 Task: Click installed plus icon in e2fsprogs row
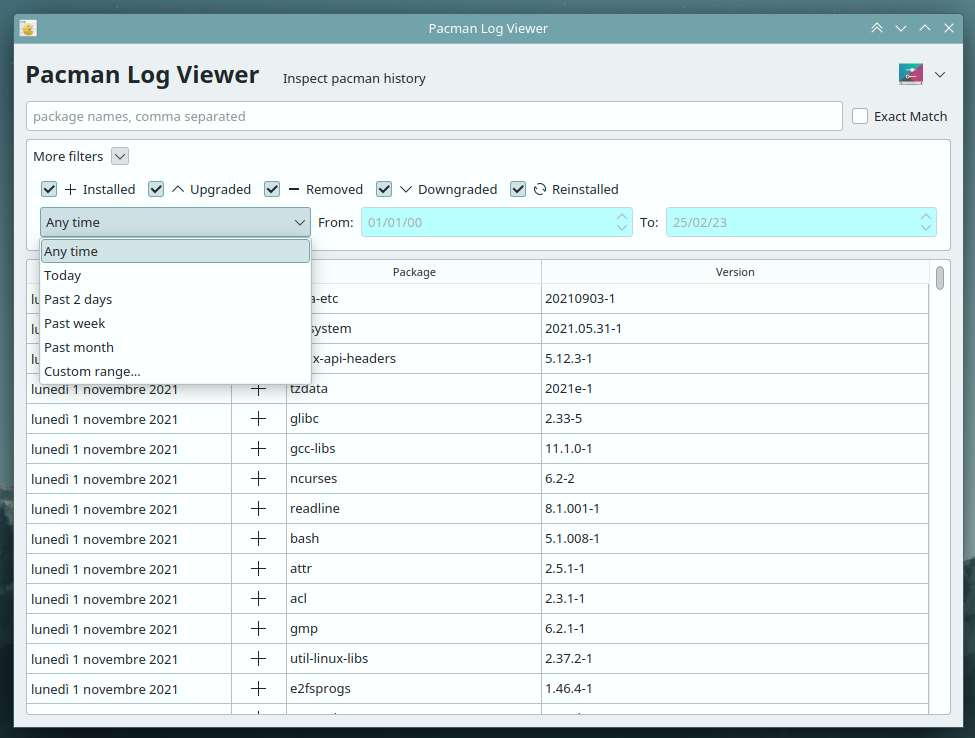(x=259, y=688)
